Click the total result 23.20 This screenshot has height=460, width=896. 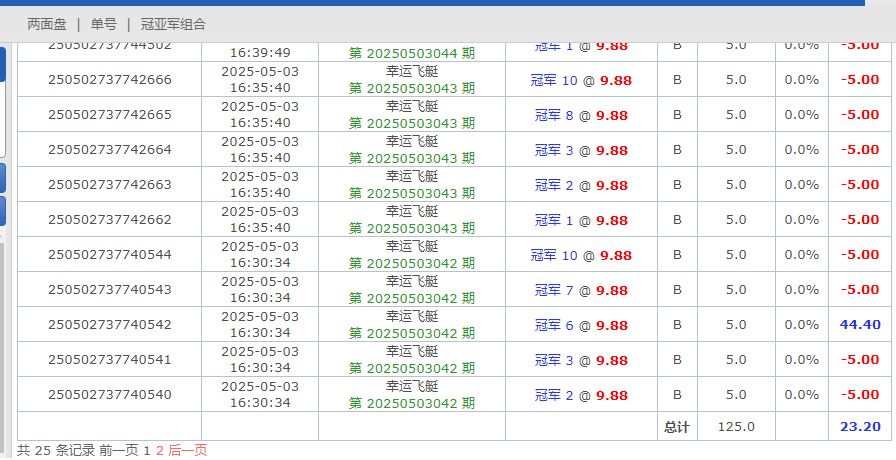(860, 427)
